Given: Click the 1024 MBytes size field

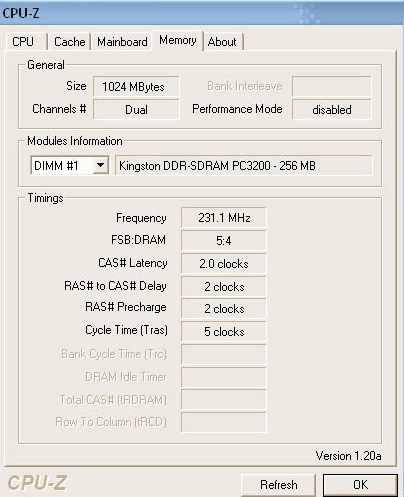Looking at the screenshot, I should [136, 87].
